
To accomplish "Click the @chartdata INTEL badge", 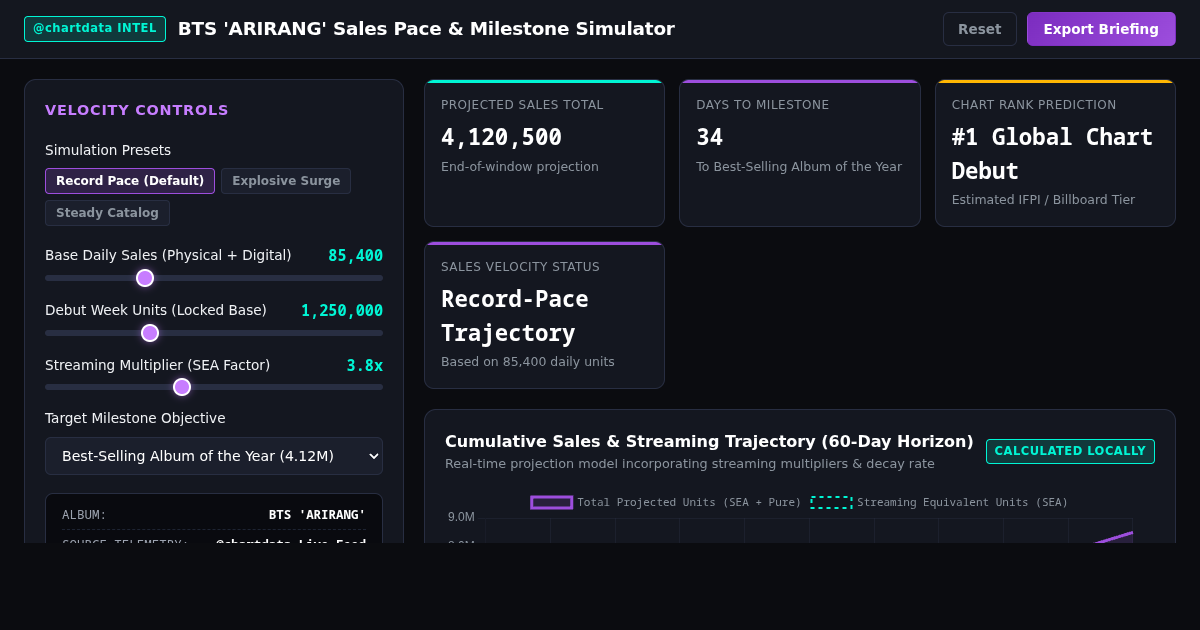I will coord(95,29).
